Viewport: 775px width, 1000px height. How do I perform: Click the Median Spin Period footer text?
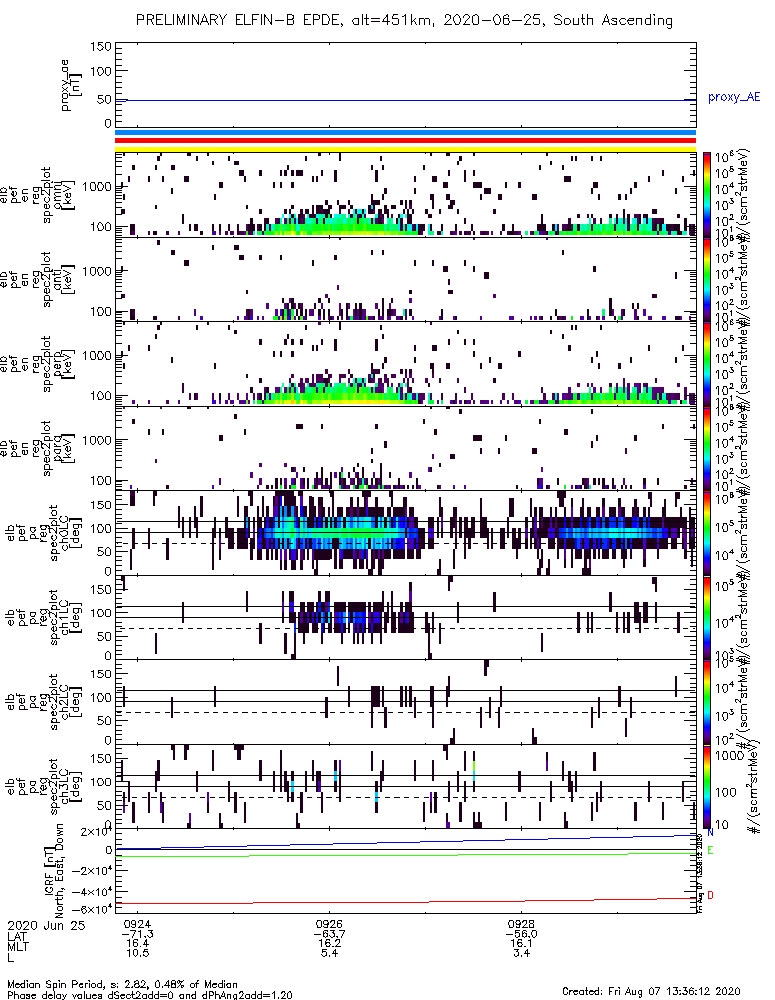click(x=122, y=984)
